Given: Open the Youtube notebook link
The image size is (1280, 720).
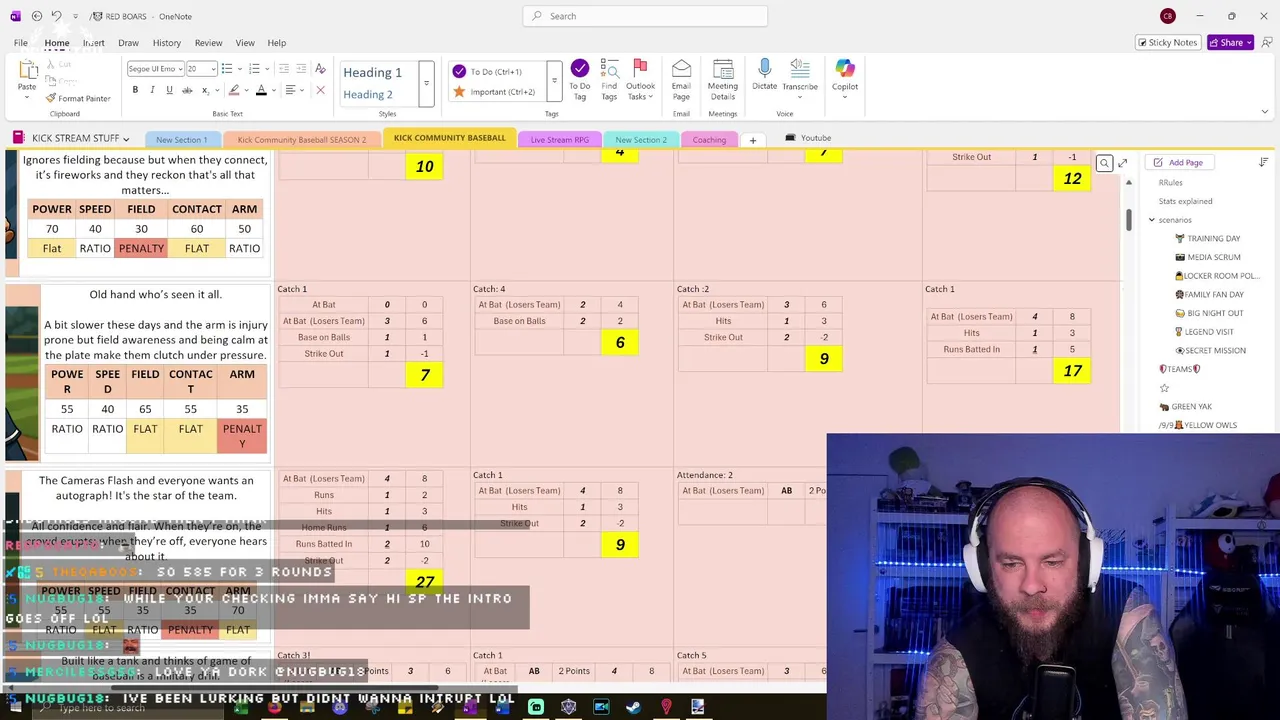Looking at the screenshot, I should (808, 138).
